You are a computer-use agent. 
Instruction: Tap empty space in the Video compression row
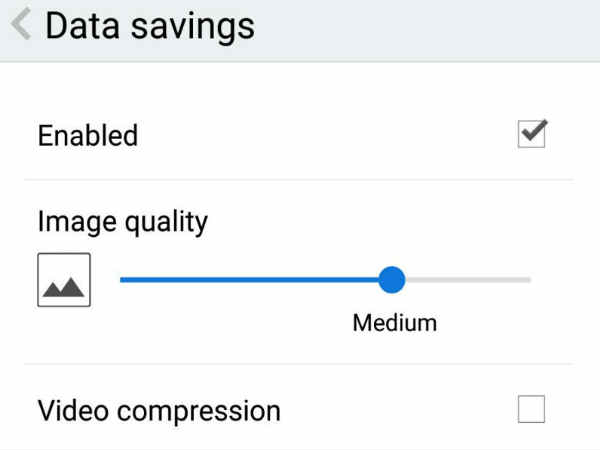[398, 409]
